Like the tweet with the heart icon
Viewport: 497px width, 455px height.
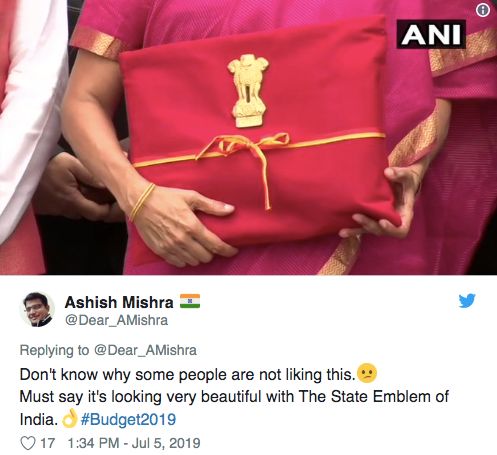[x=28, y=443]
